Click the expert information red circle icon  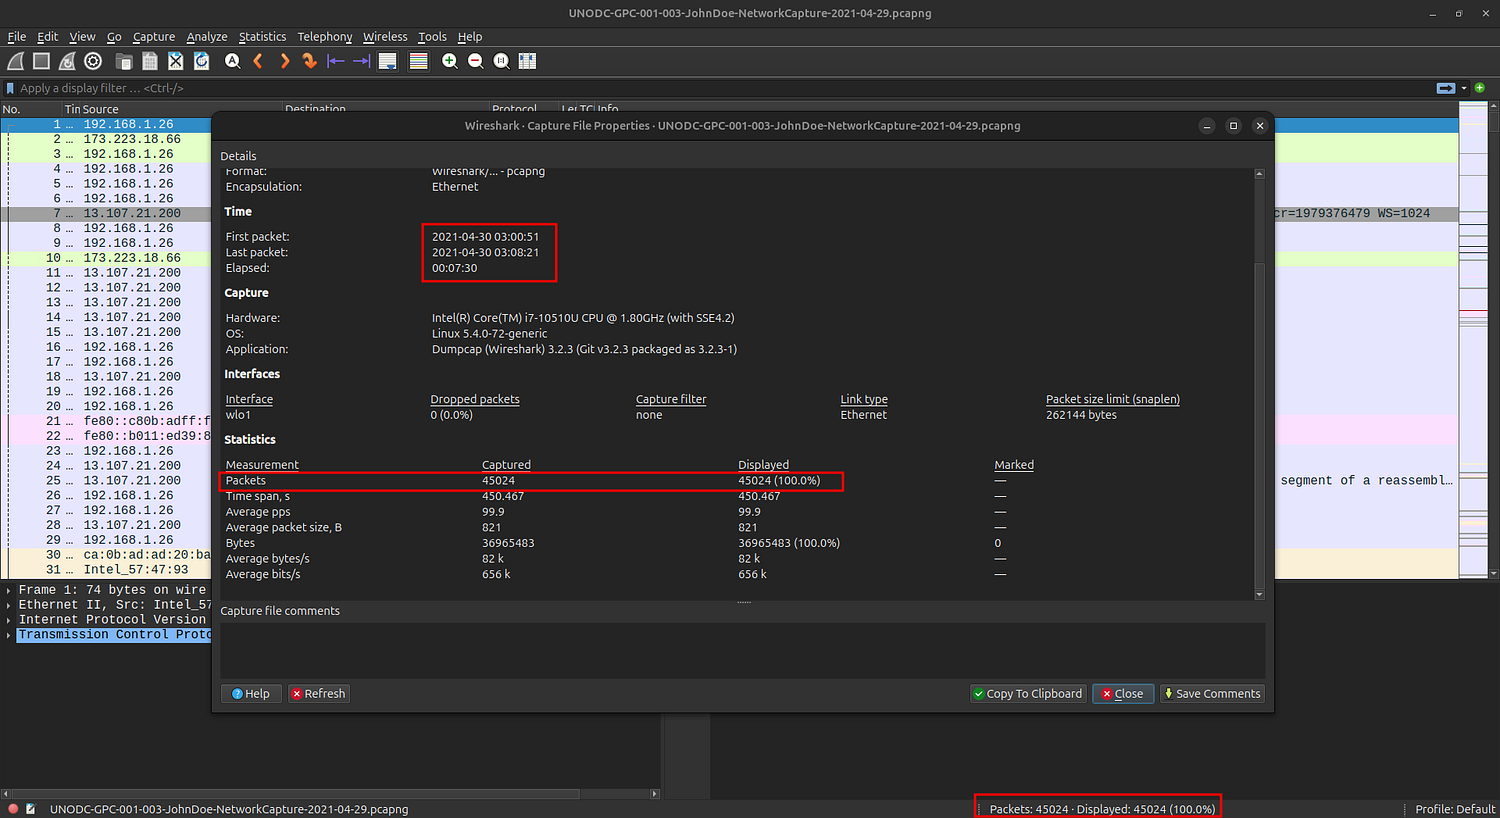click(x=13, y=809)
